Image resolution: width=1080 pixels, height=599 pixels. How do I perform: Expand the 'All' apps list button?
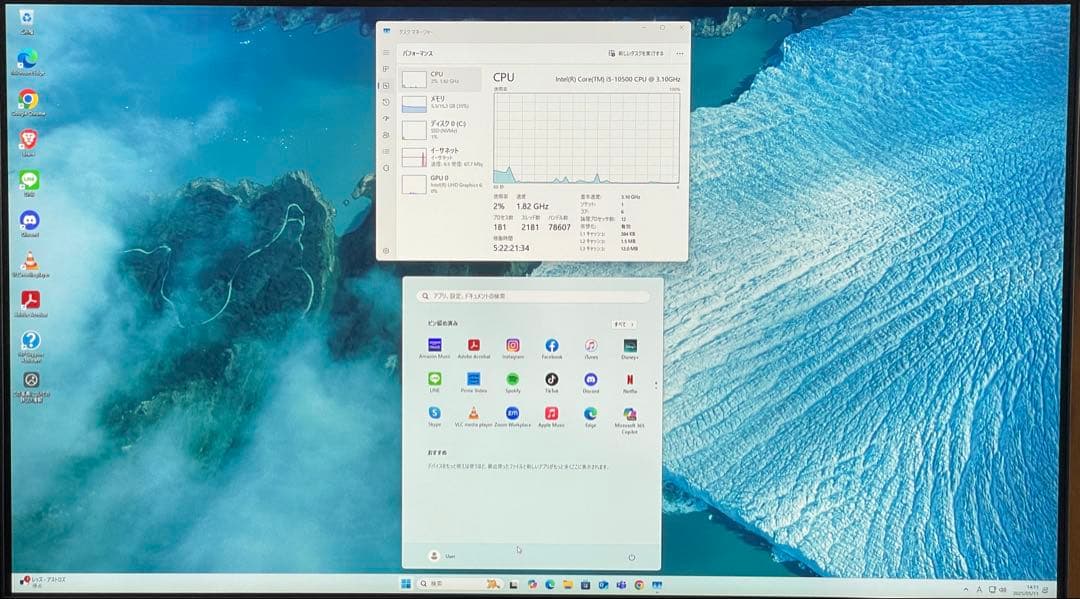pos(623,324)
